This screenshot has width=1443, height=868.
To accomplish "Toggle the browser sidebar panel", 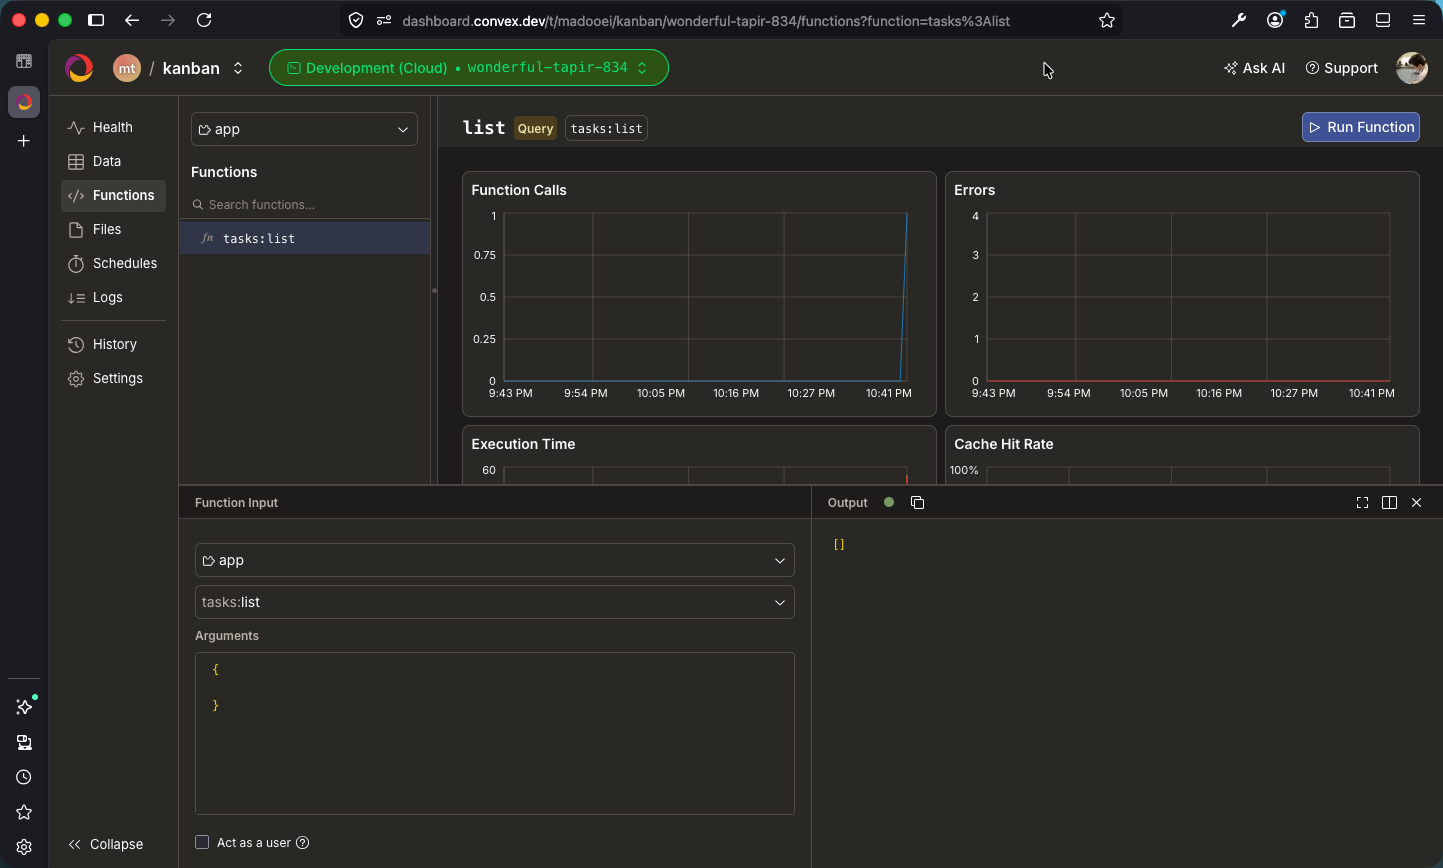I will click(x=96, y=20).
